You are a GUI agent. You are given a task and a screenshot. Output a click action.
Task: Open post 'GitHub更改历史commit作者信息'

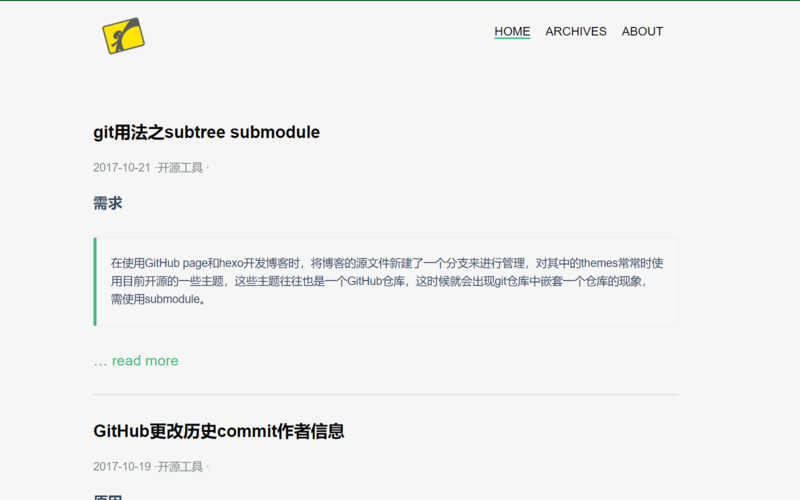coord(219,431)
